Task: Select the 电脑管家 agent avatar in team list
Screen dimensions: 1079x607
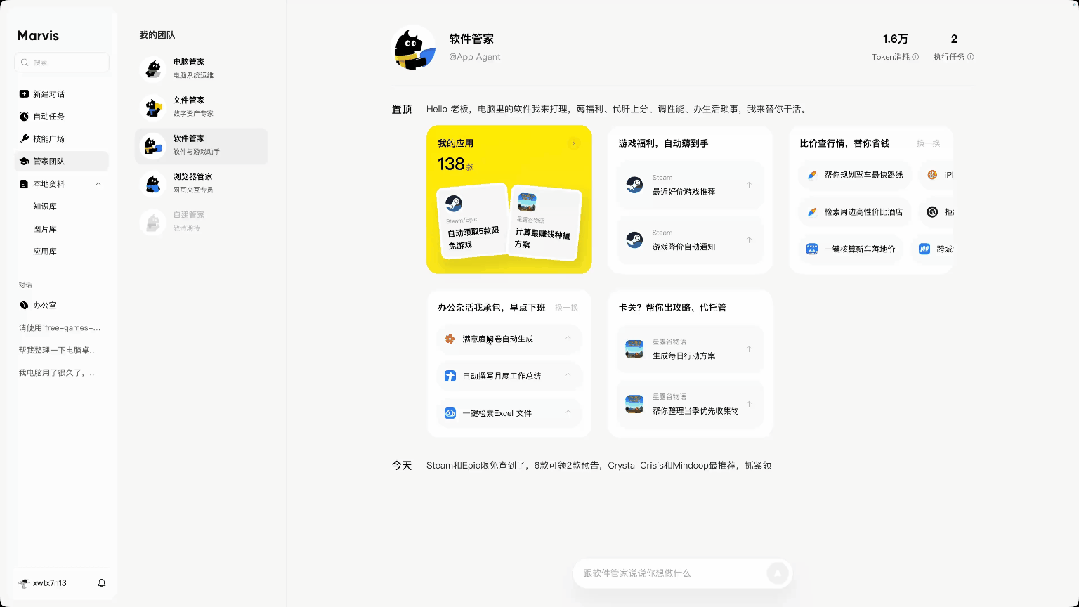Action: (153, 68)
